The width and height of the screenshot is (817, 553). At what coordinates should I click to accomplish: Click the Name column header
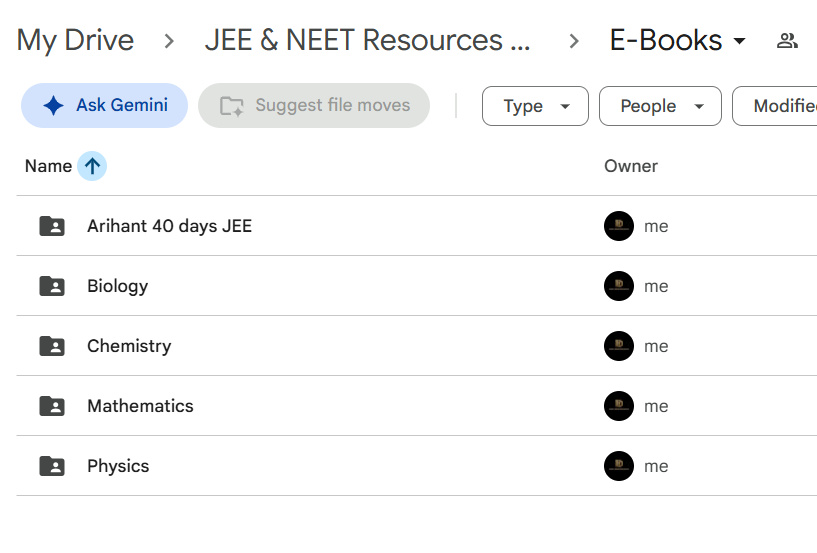tap(48, 166)
